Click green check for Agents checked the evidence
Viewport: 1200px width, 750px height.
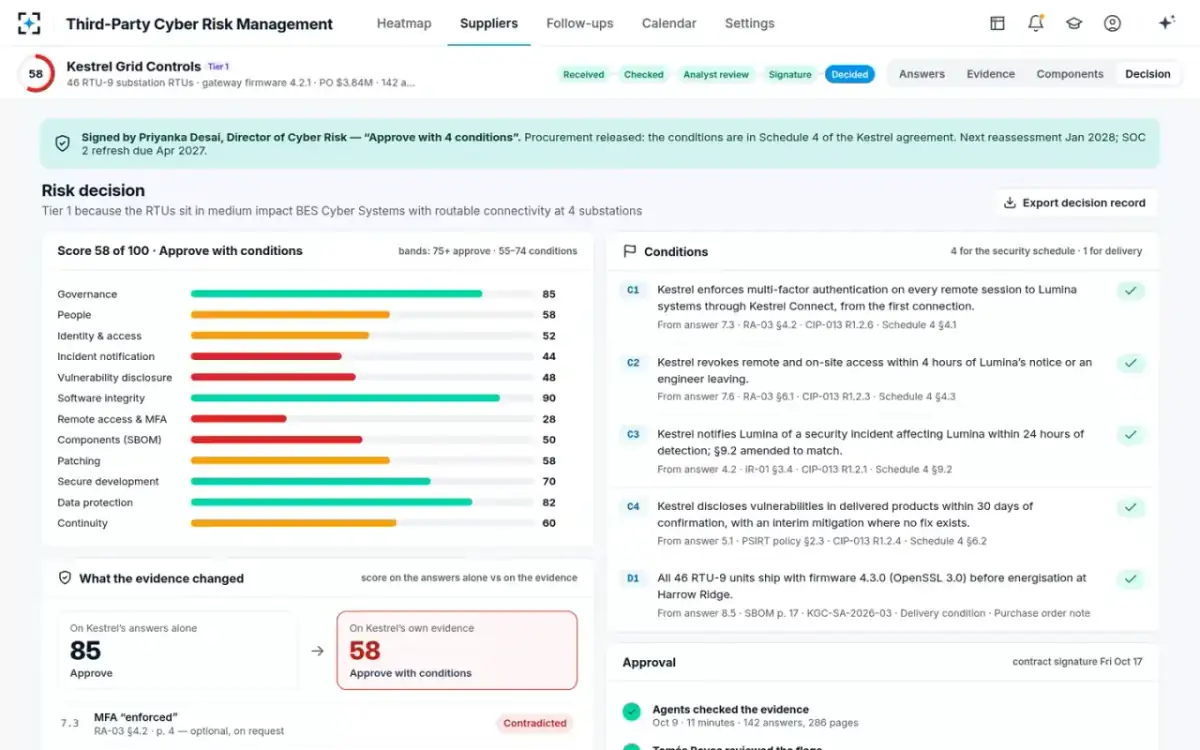pyautogui.click(x=631, y=711)
